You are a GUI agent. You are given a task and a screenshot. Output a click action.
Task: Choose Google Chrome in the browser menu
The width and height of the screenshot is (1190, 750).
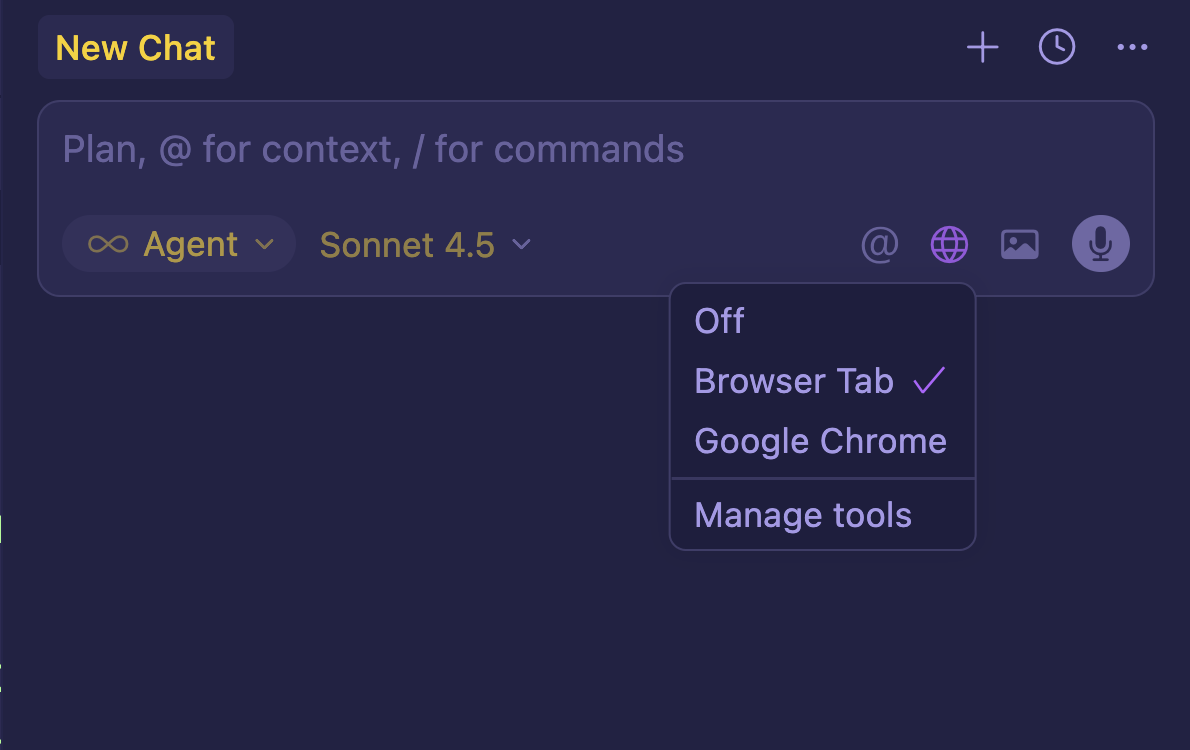pos(821,441)
